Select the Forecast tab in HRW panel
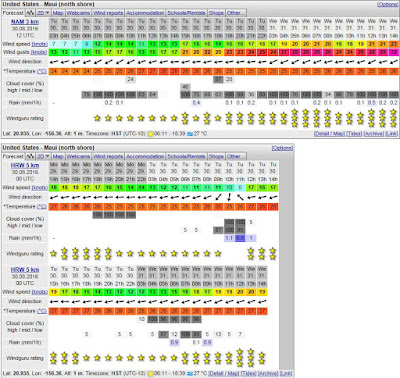400x378 pixels. tap(13, 156)
